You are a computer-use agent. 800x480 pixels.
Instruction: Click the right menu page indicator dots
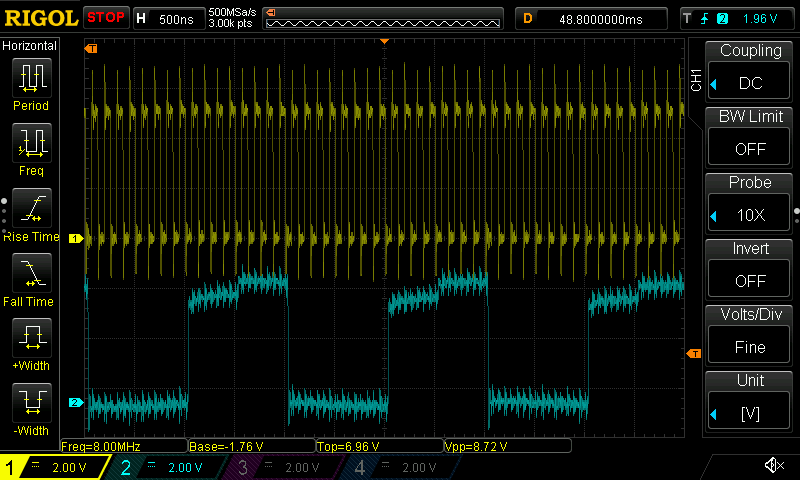[797, 216]
